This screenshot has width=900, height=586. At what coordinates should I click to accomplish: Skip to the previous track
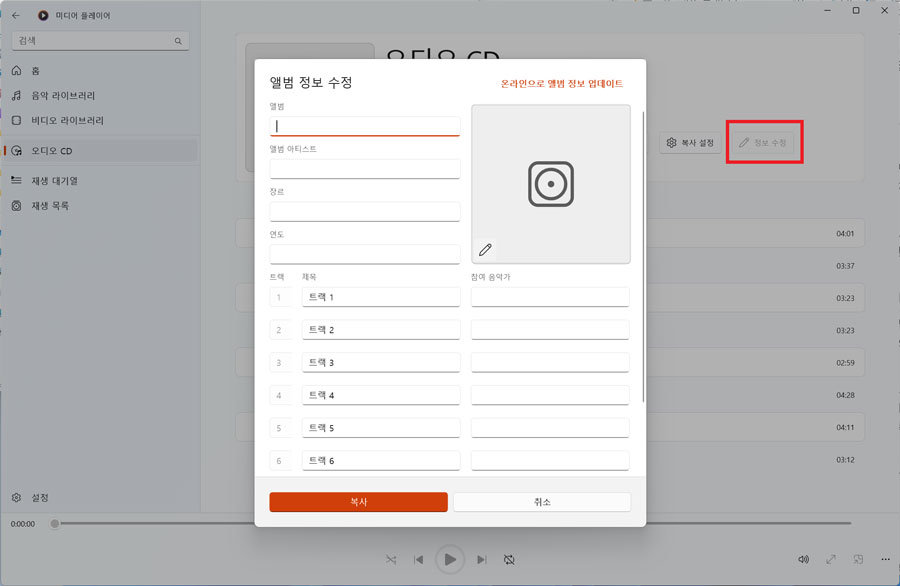pyautogui.click(x=419, y=559)
